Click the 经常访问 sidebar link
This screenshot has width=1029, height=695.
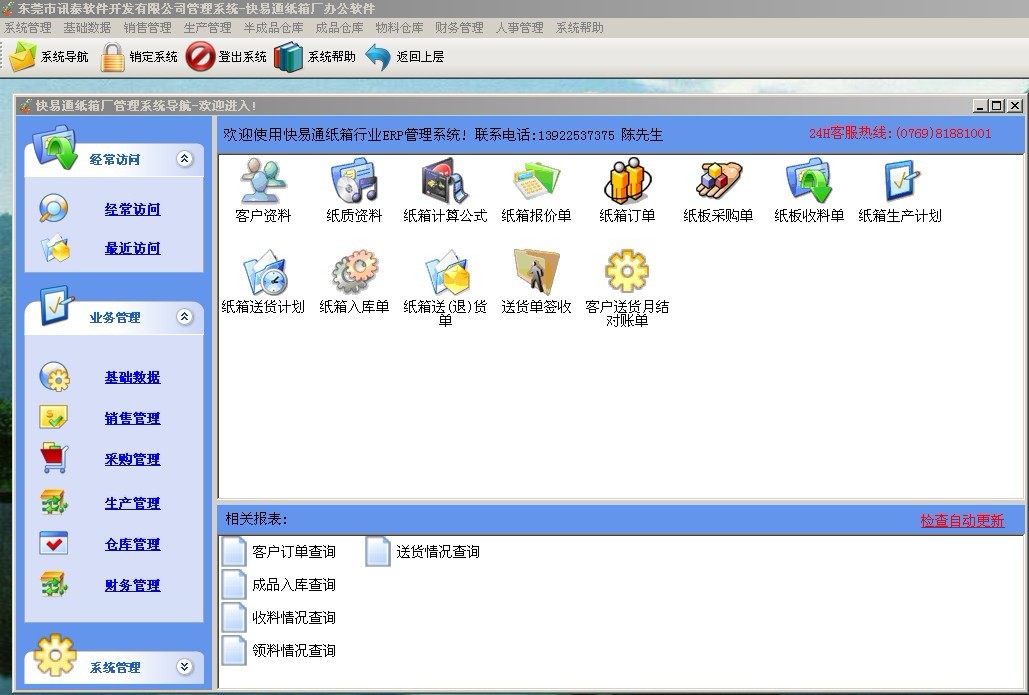133,209
